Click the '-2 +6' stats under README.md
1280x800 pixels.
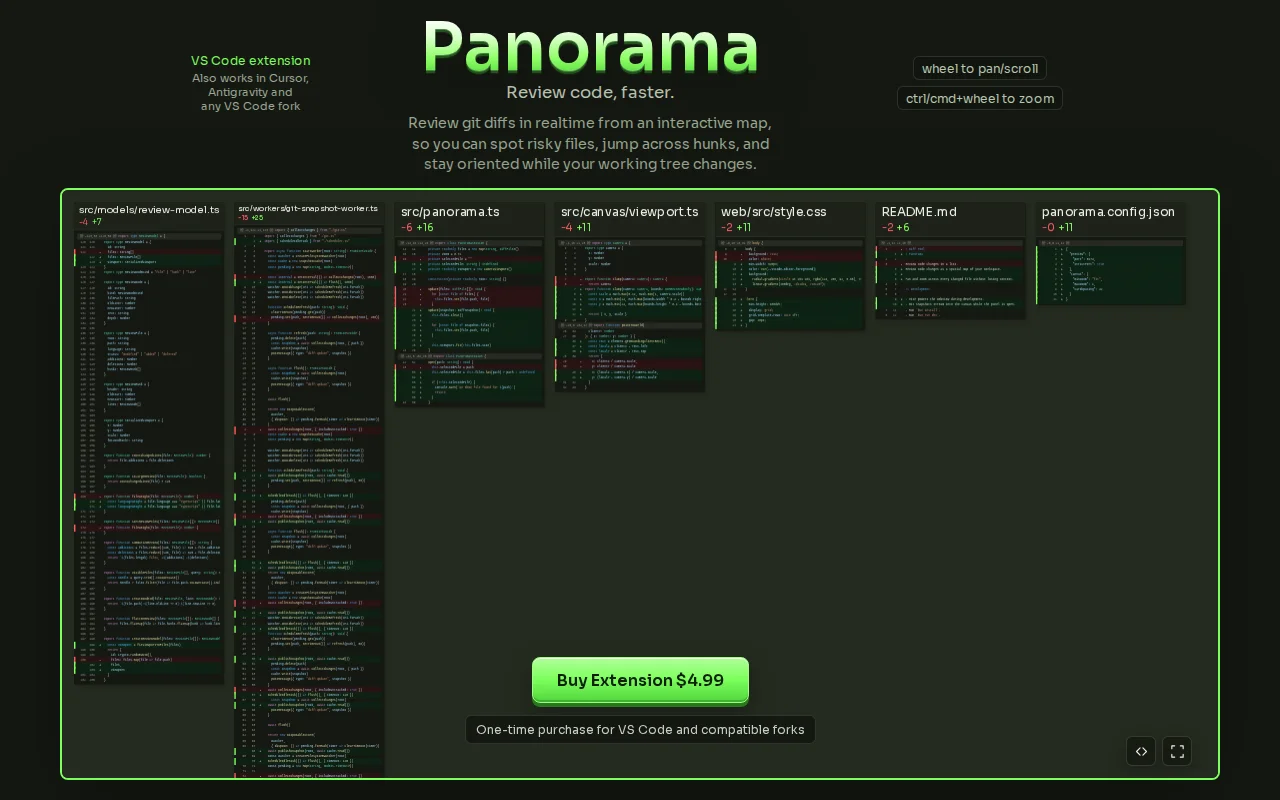click(896, 228)
